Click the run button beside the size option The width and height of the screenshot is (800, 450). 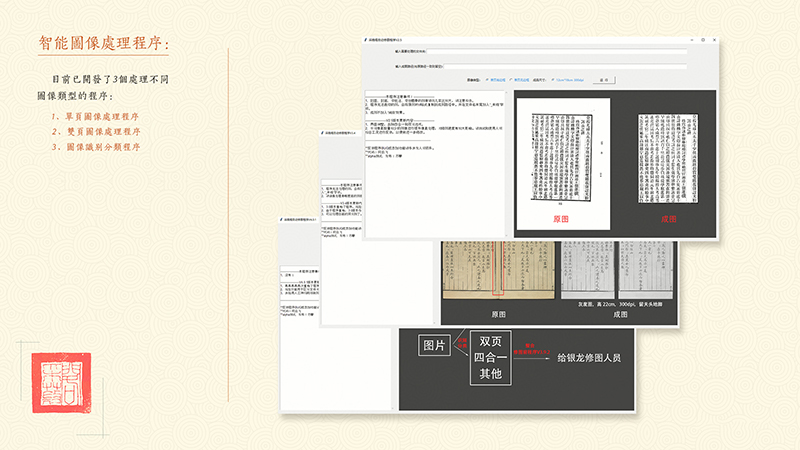604,80
